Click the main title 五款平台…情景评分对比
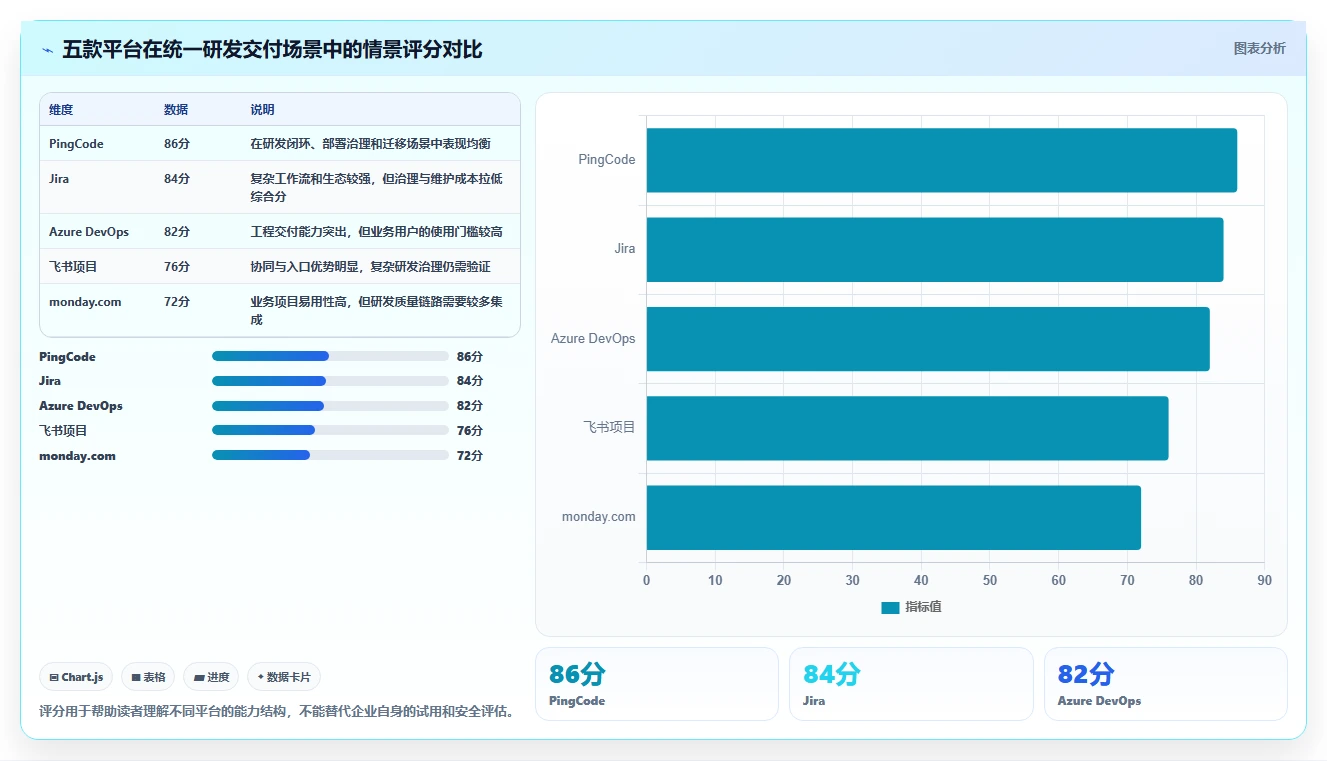 (272, 50)
